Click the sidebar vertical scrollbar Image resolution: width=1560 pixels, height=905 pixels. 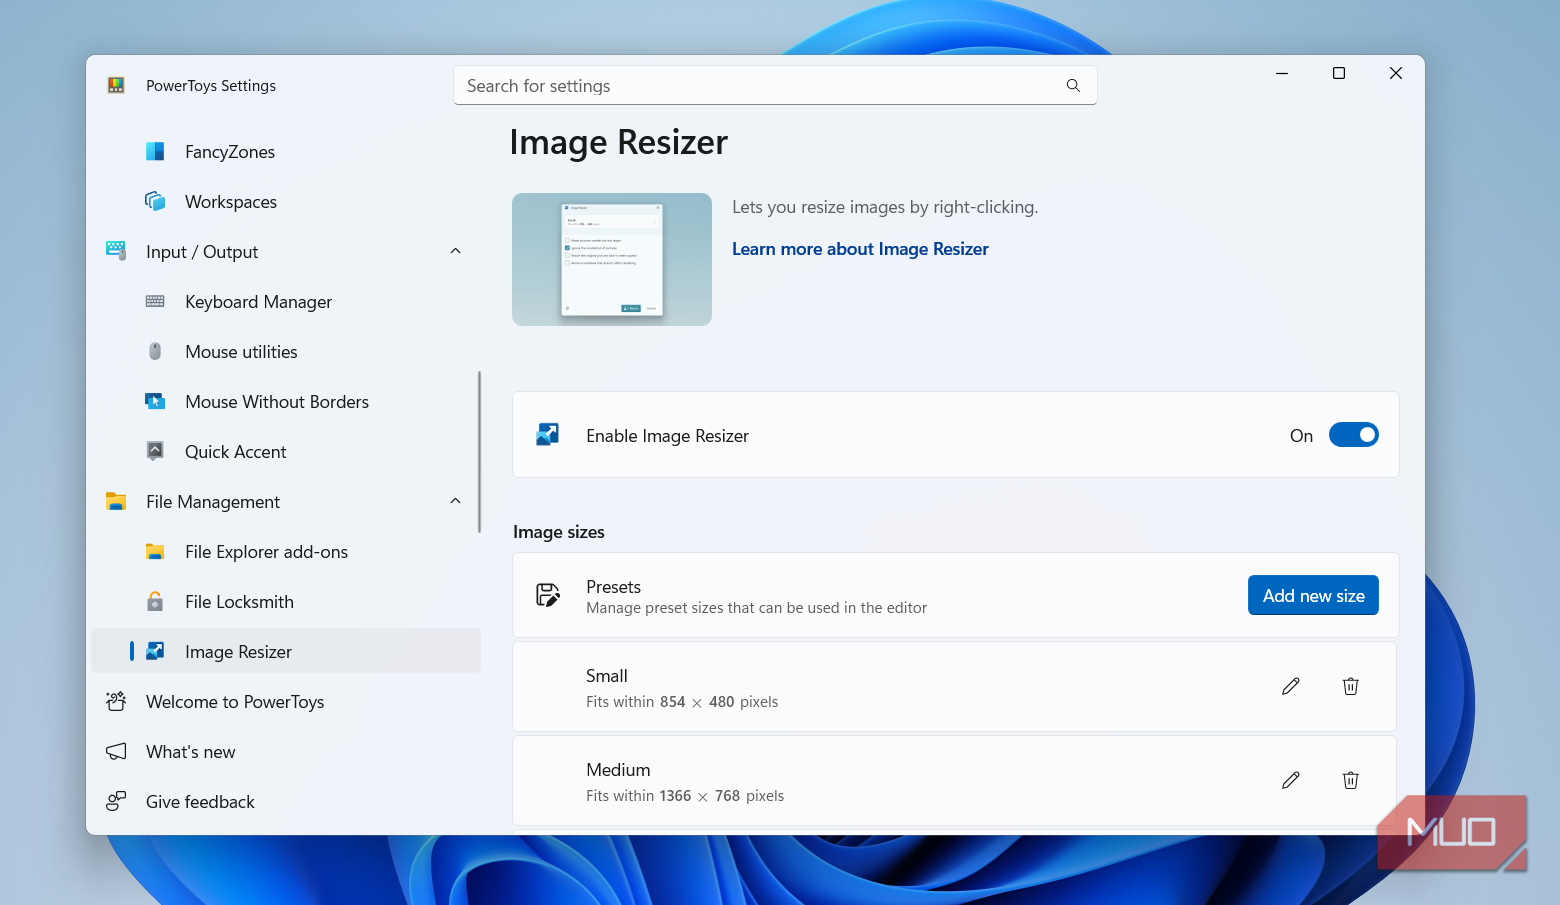coord(479,452)
